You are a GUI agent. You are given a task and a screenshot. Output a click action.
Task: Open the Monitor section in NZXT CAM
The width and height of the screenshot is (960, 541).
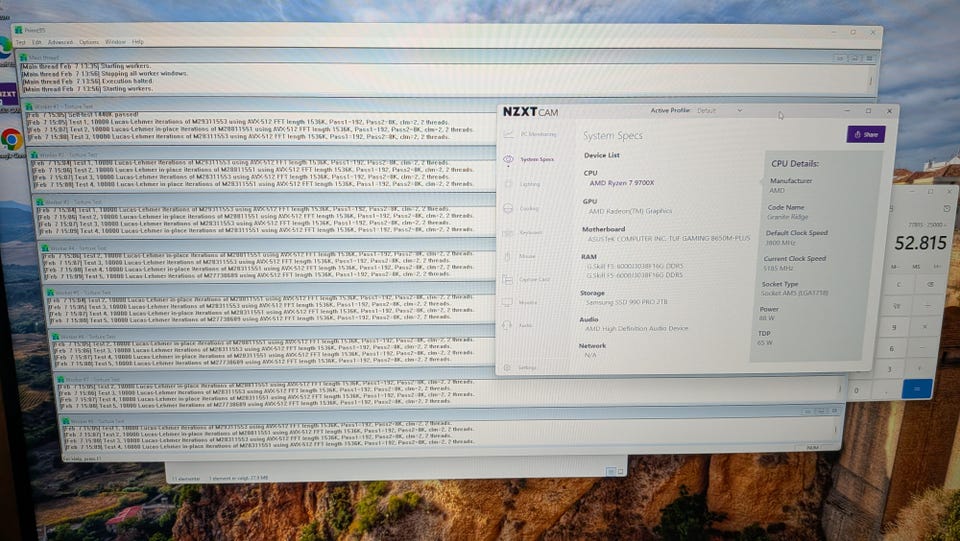520,302
